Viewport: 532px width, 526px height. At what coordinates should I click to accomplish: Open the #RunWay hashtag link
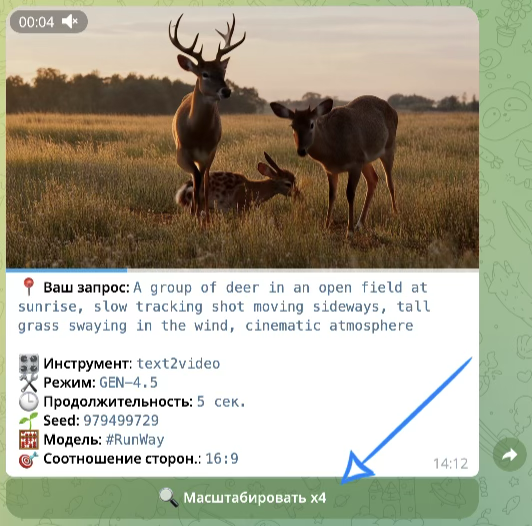coord(135,440)
